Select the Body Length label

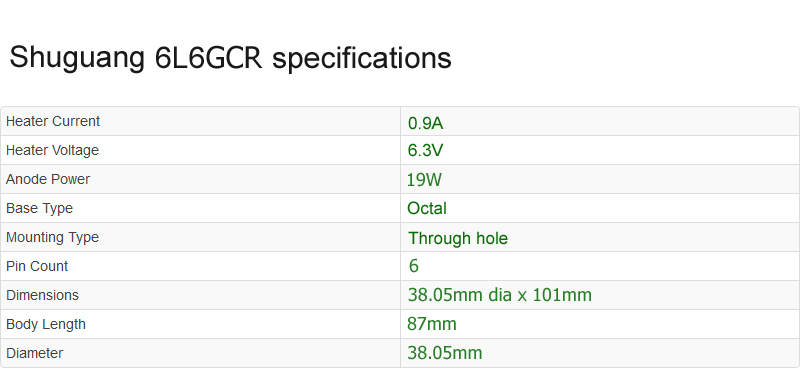(46, 324)
